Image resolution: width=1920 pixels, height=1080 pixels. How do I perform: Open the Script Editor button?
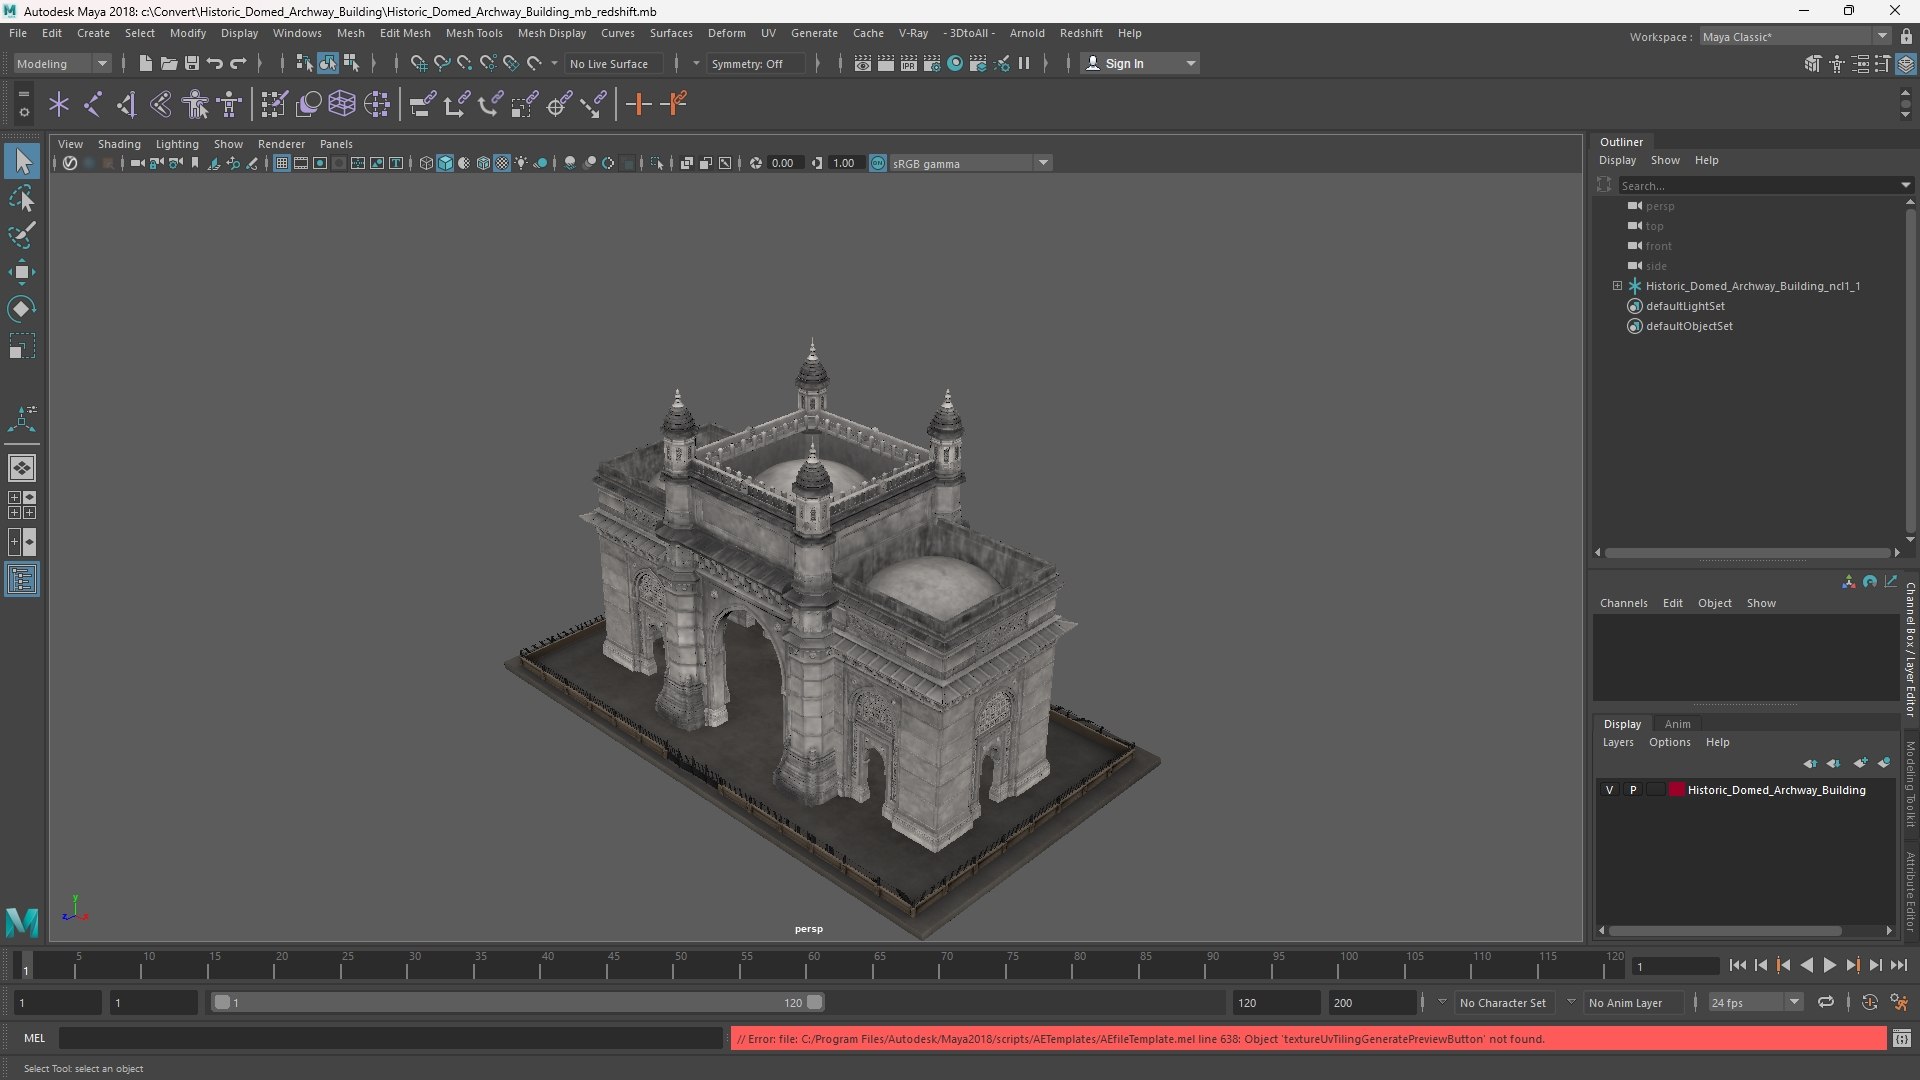tap(1901, 1039)
